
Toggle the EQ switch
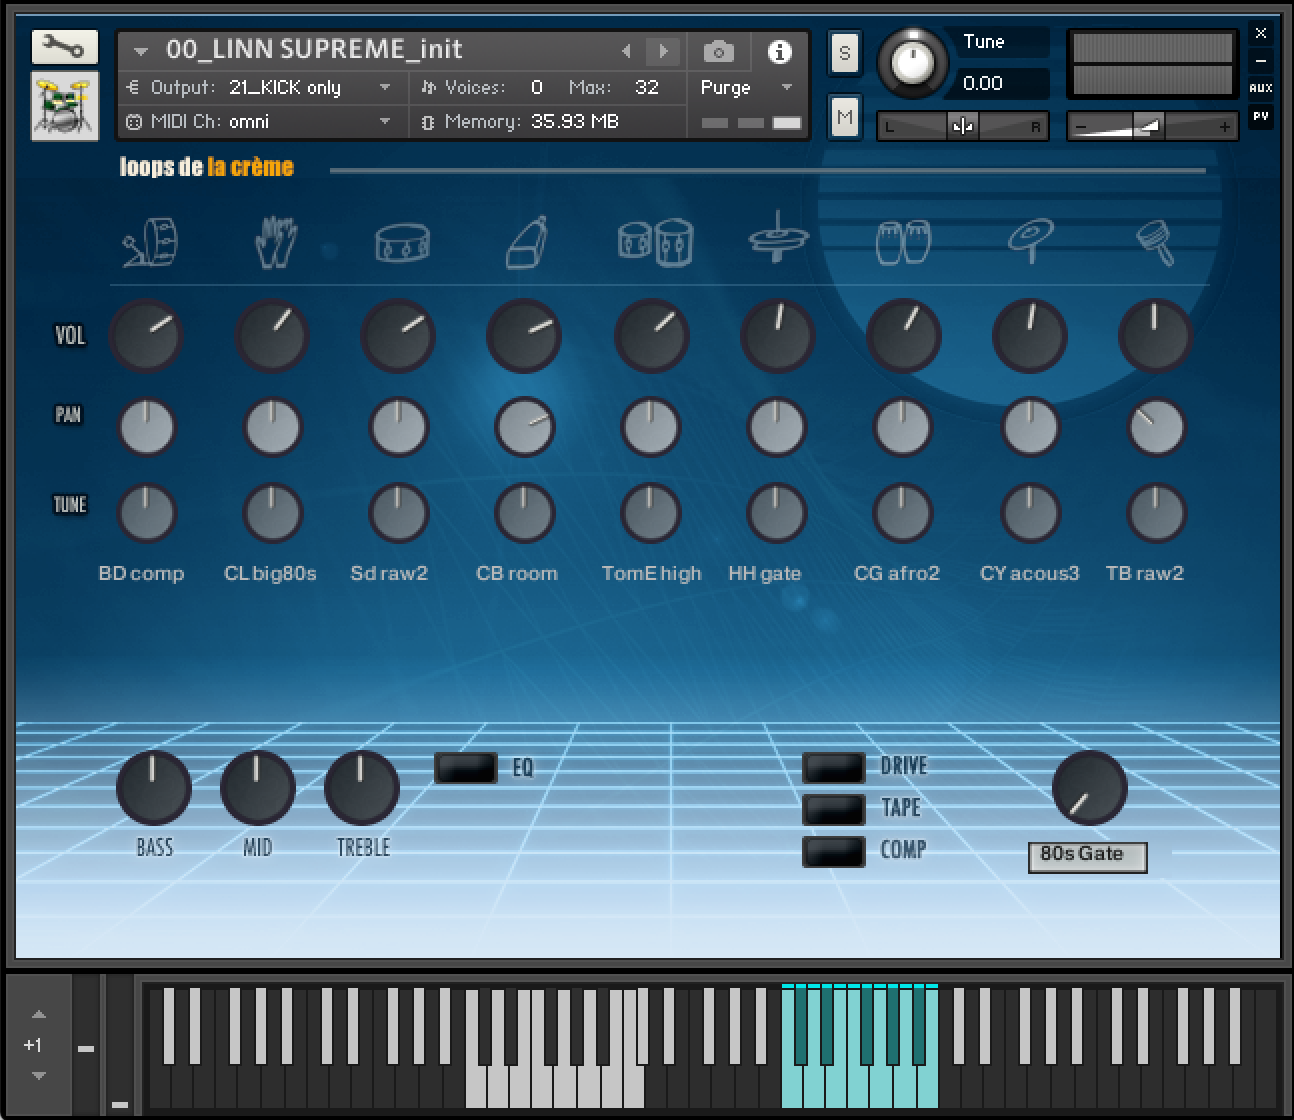tap(466, 768)
